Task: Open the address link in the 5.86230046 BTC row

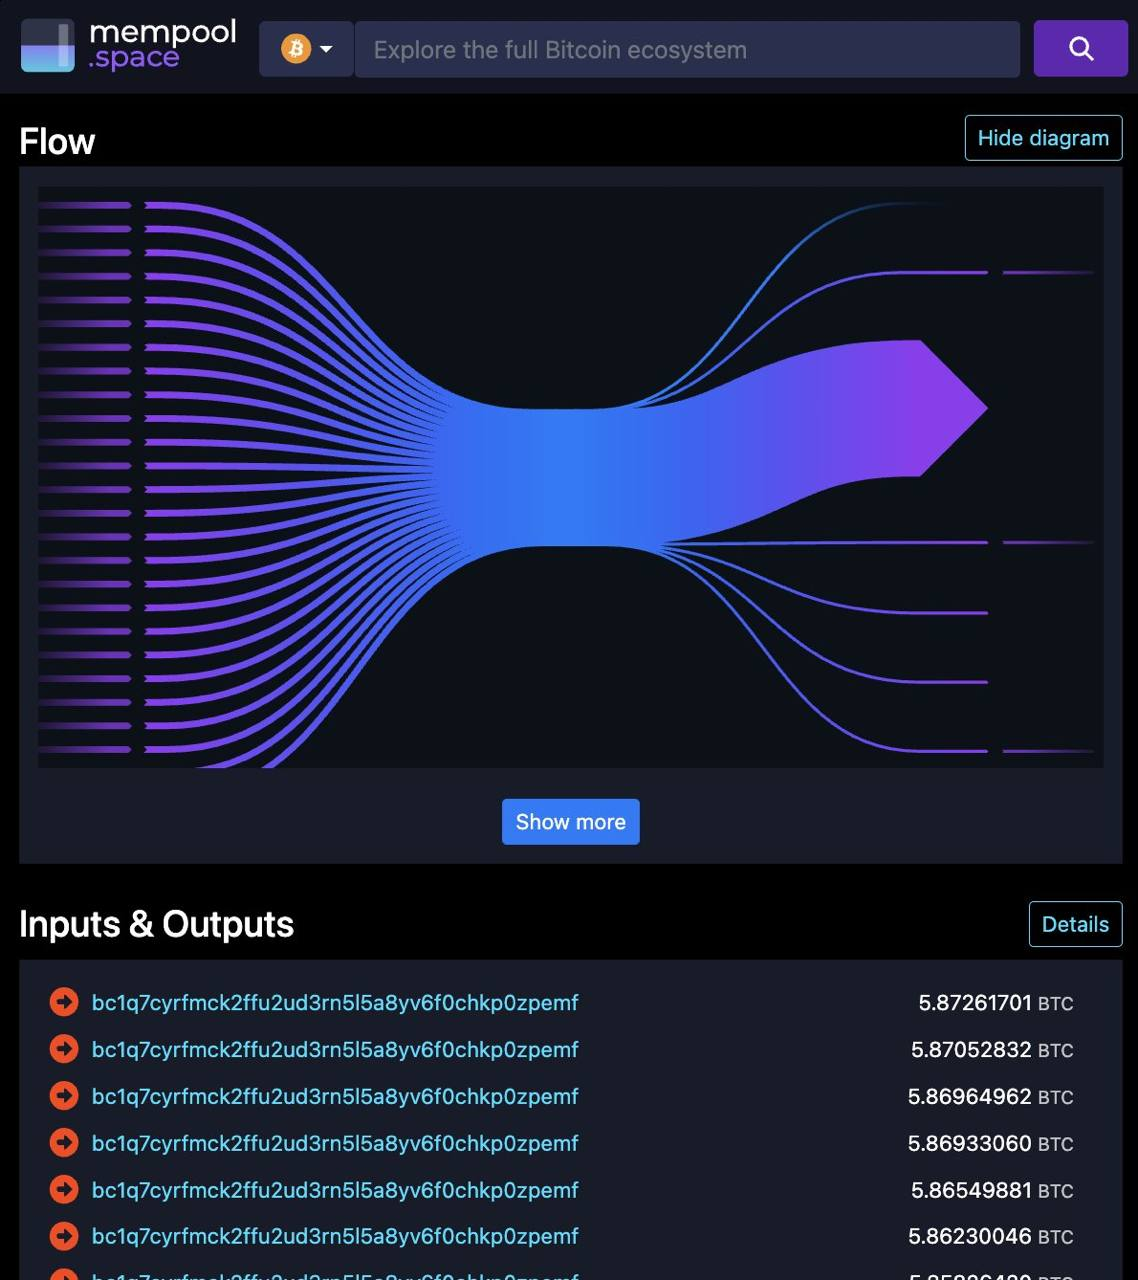Action: 335,1237
